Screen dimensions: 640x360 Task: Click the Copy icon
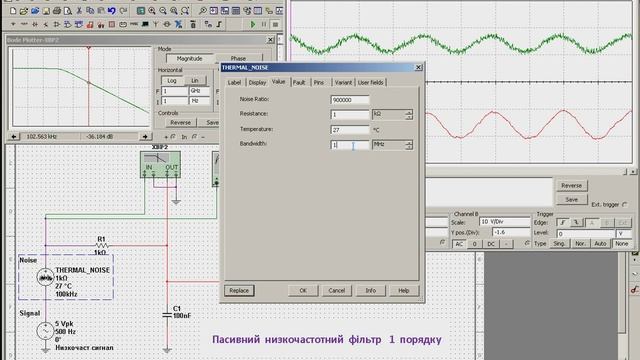pyautogui.click(x=90, y=11)
